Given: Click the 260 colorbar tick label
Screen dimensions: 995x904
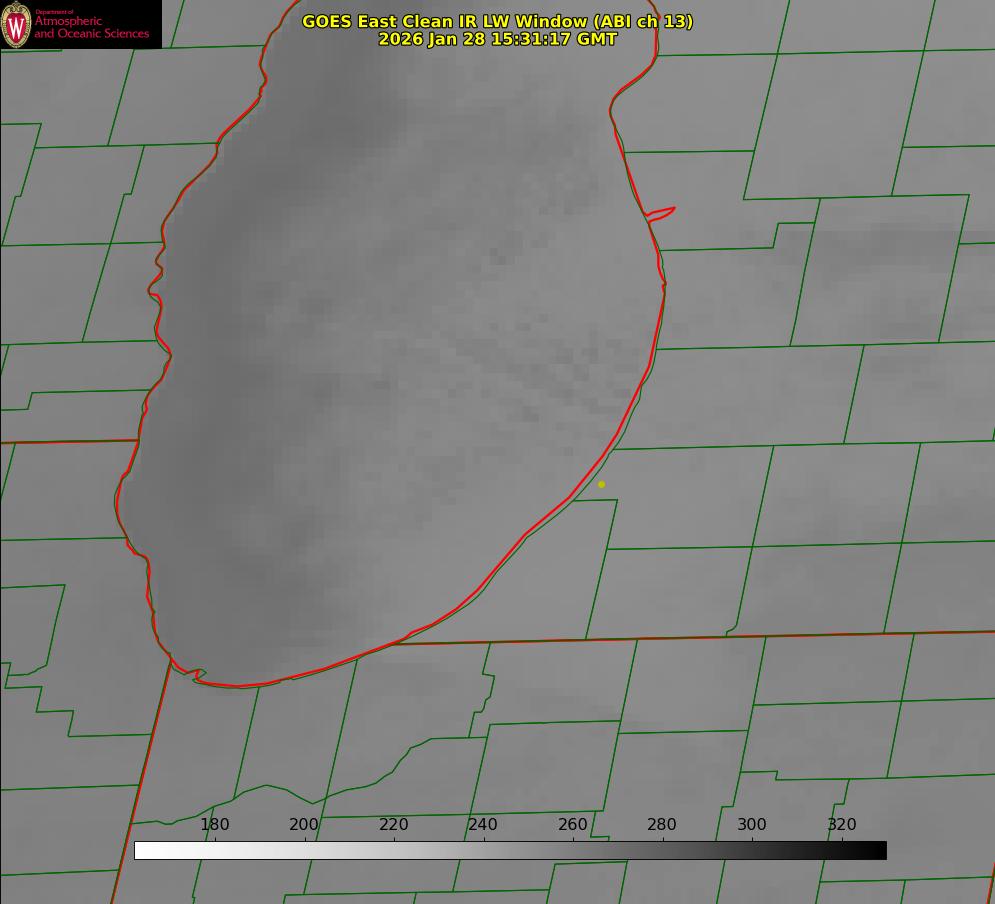Looking at the screenshot, I should pos(573,825).
